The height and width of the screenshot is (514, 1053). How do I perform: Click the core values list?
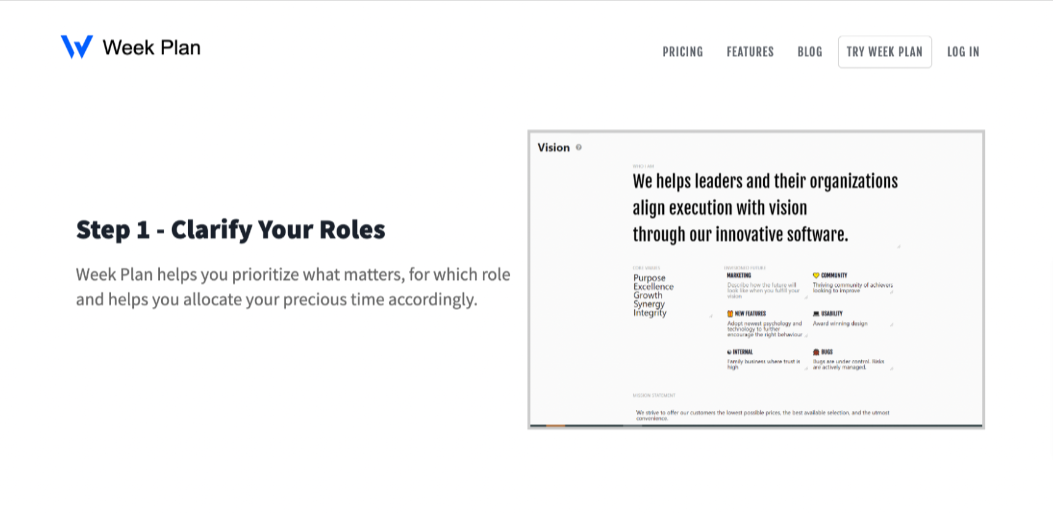pos(652,295)
